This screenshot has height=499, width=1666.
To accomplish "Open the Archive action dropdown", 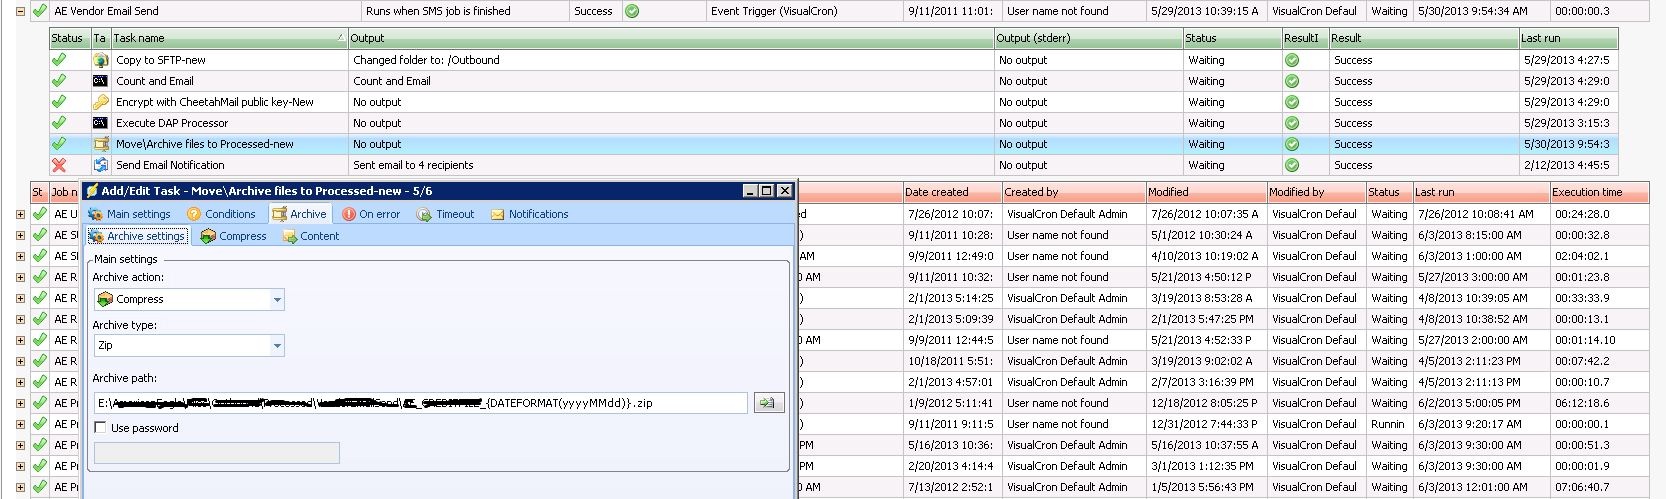I will pos(277,299).
